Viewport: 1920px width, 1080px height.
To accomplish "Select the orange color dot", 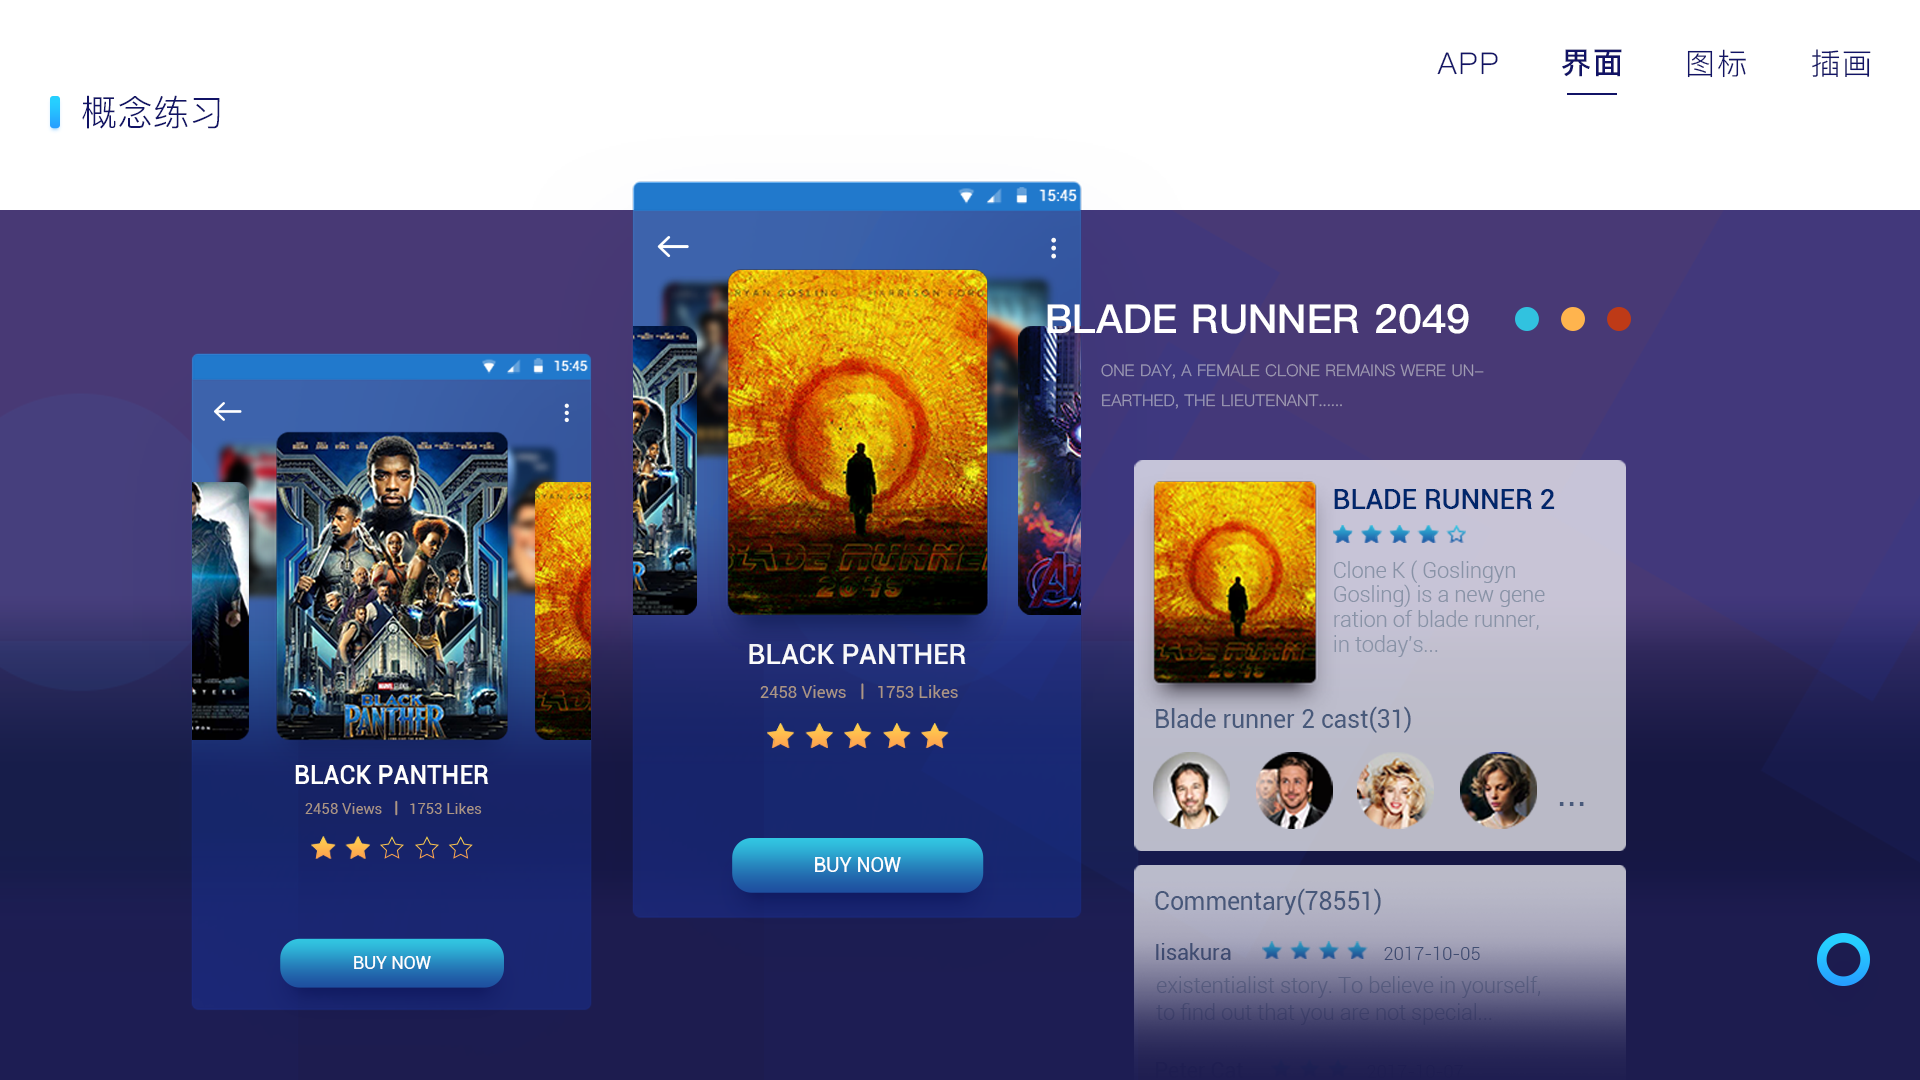I will pos(1573,319).
